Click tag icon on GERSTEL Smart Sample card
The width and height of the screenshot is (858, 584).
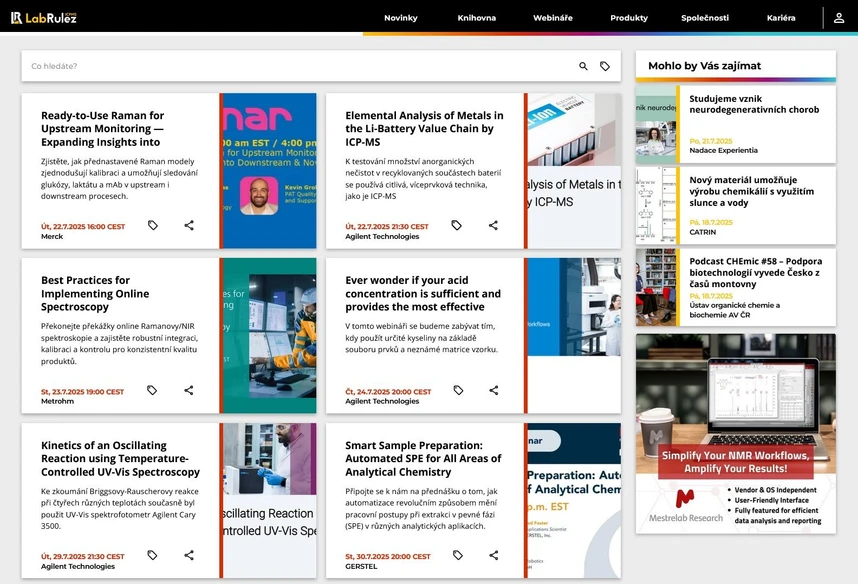458,555
